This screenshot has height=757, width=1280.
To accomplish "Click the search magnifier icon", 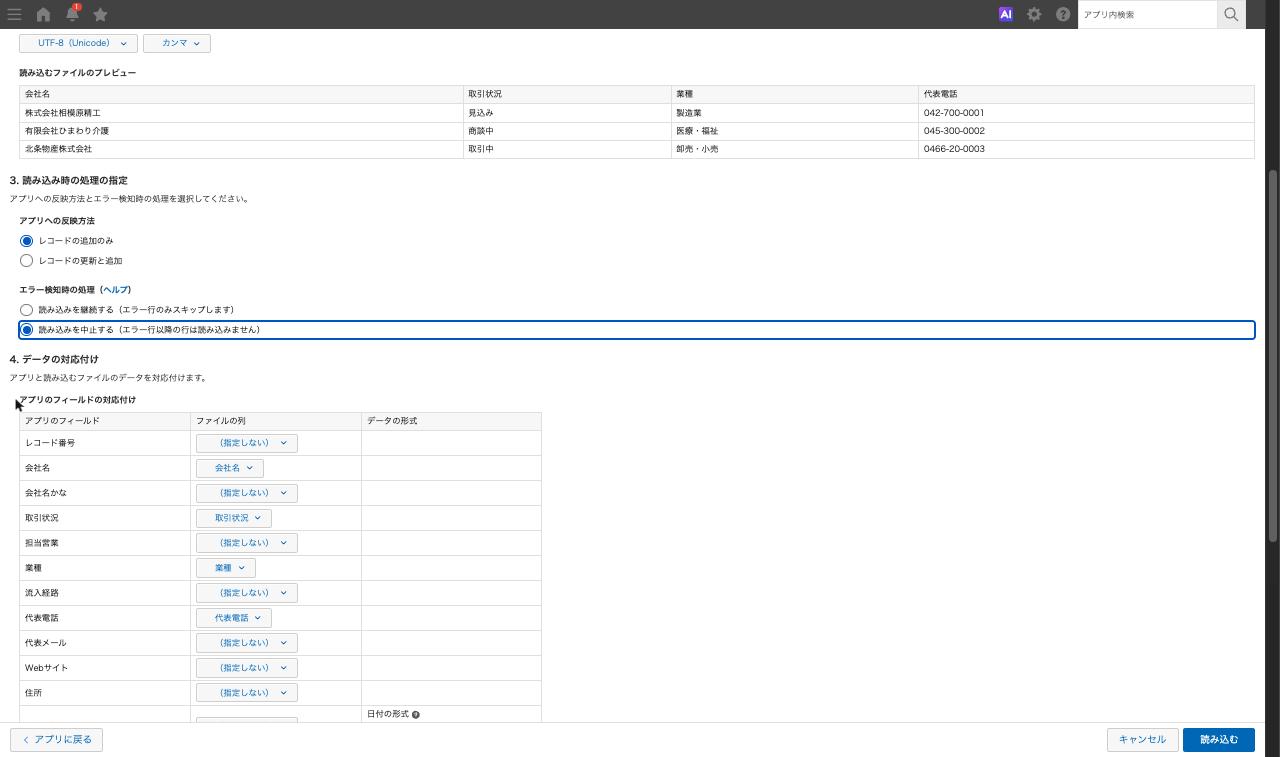I will click(1231, 14).
